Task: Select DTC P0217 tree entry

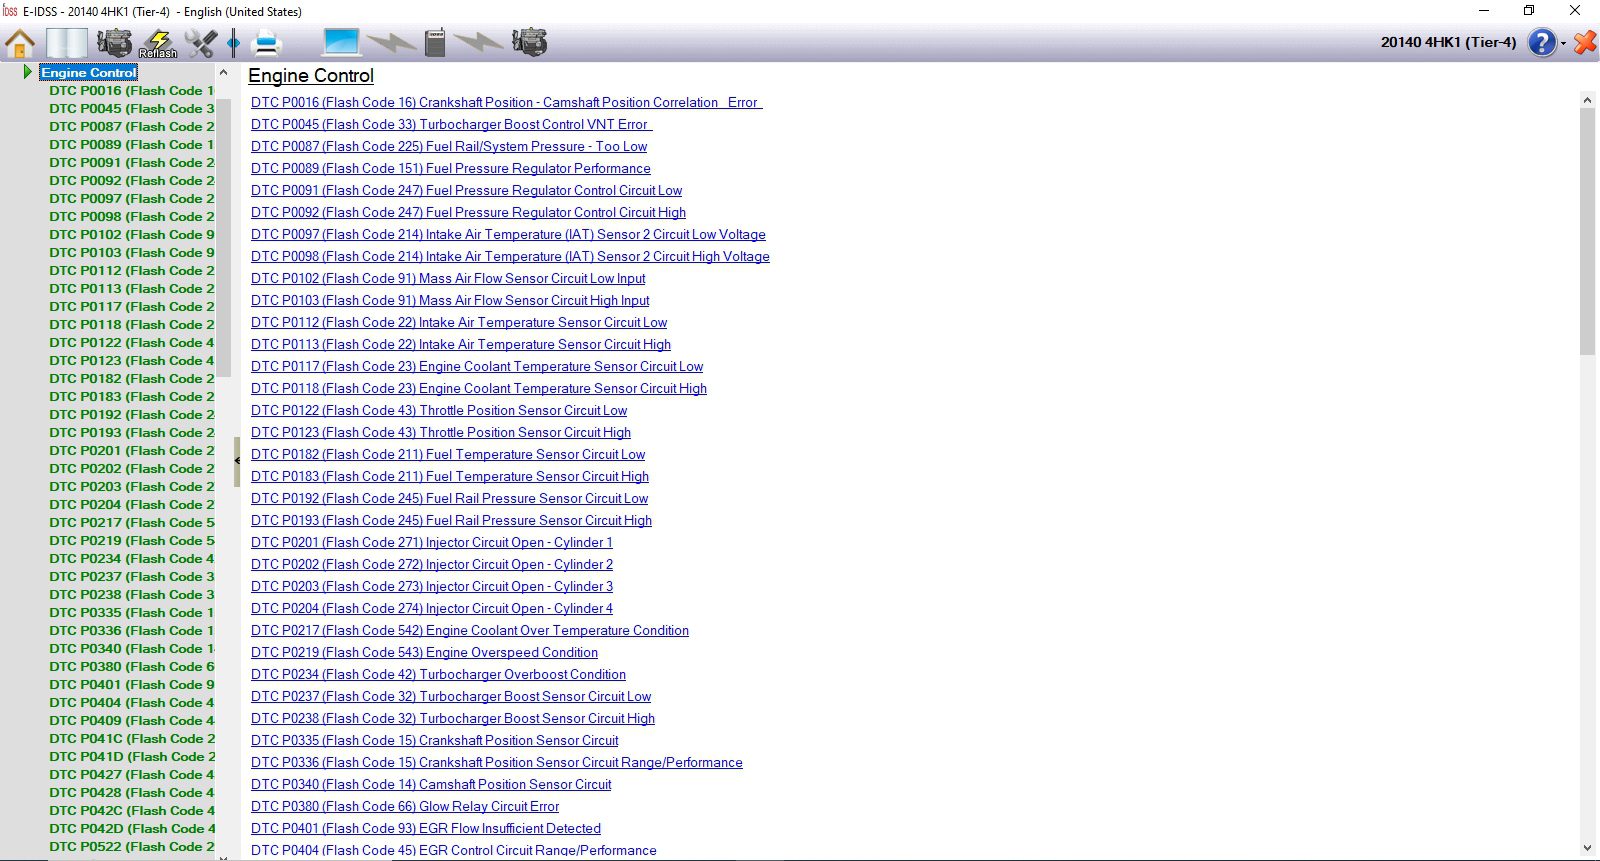Action: pos(132,522)
